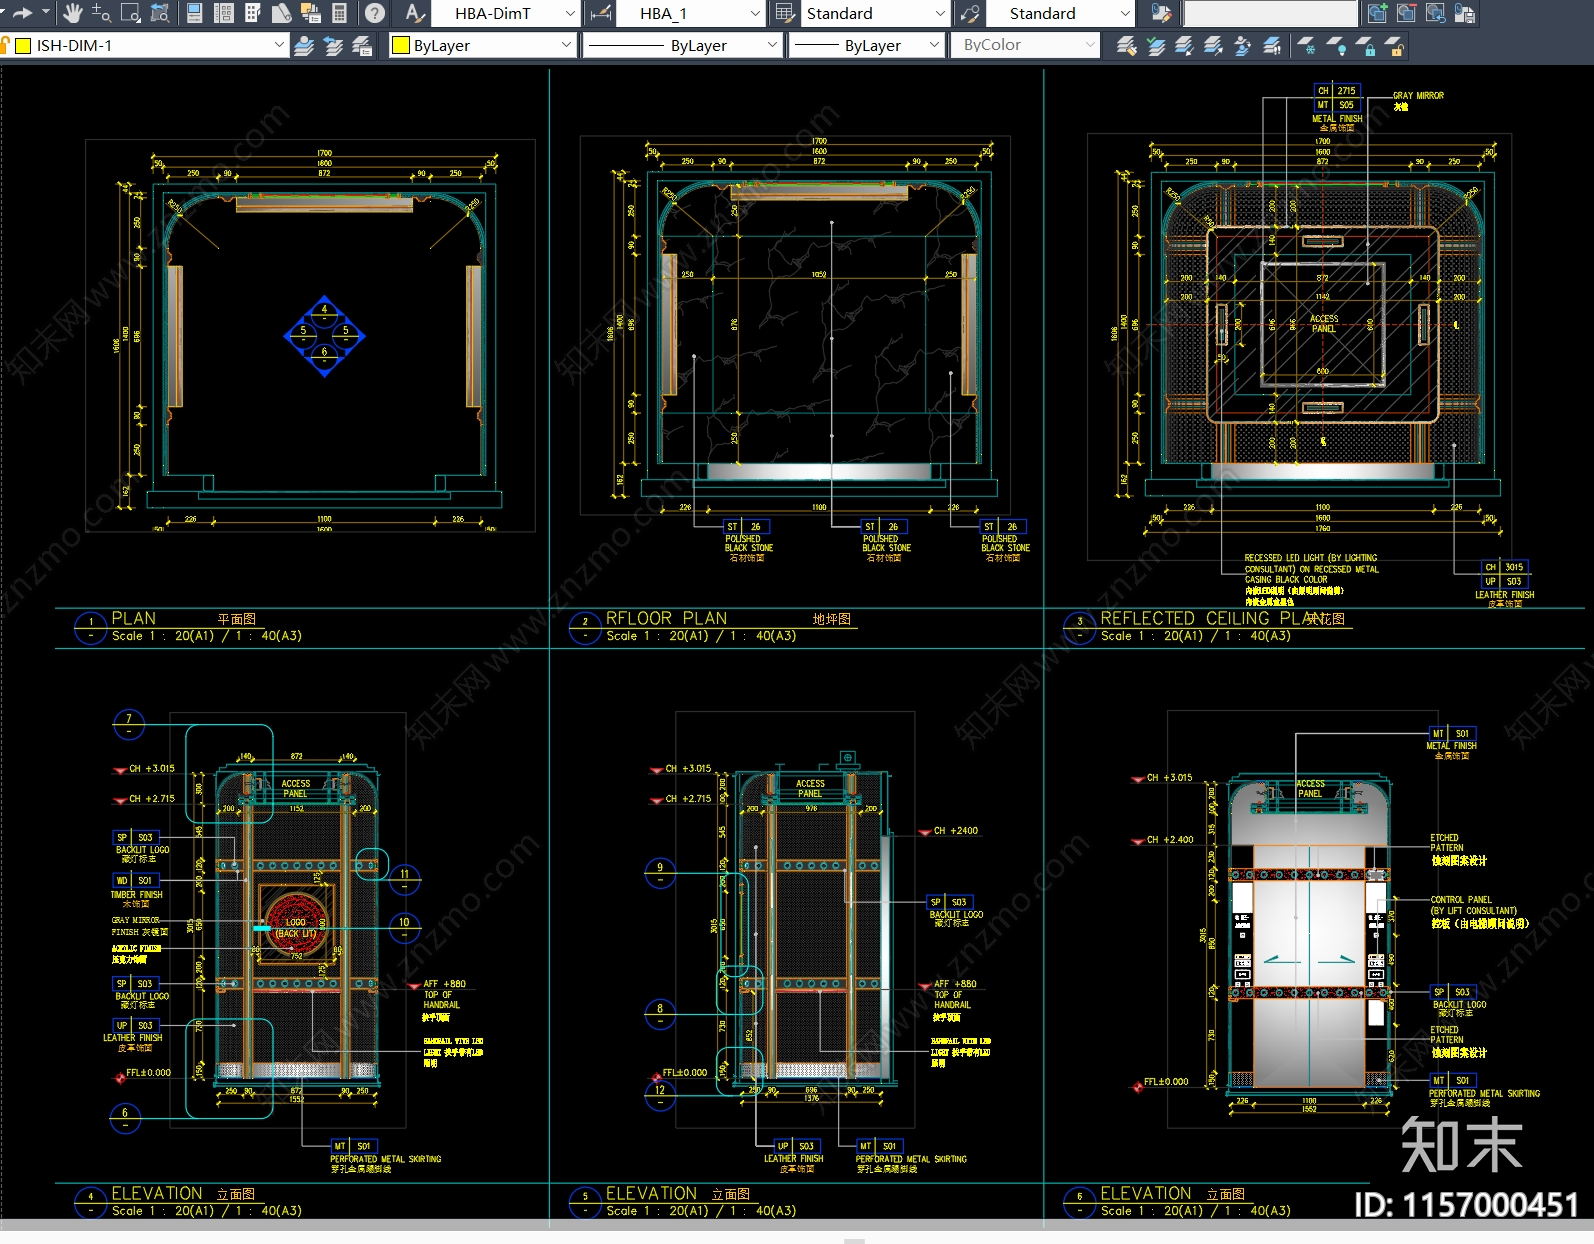Click 'REFLECTED CEILING PLAN' title text
The height and width of the screenshot is (1244, 1594).
[1210, 619]
